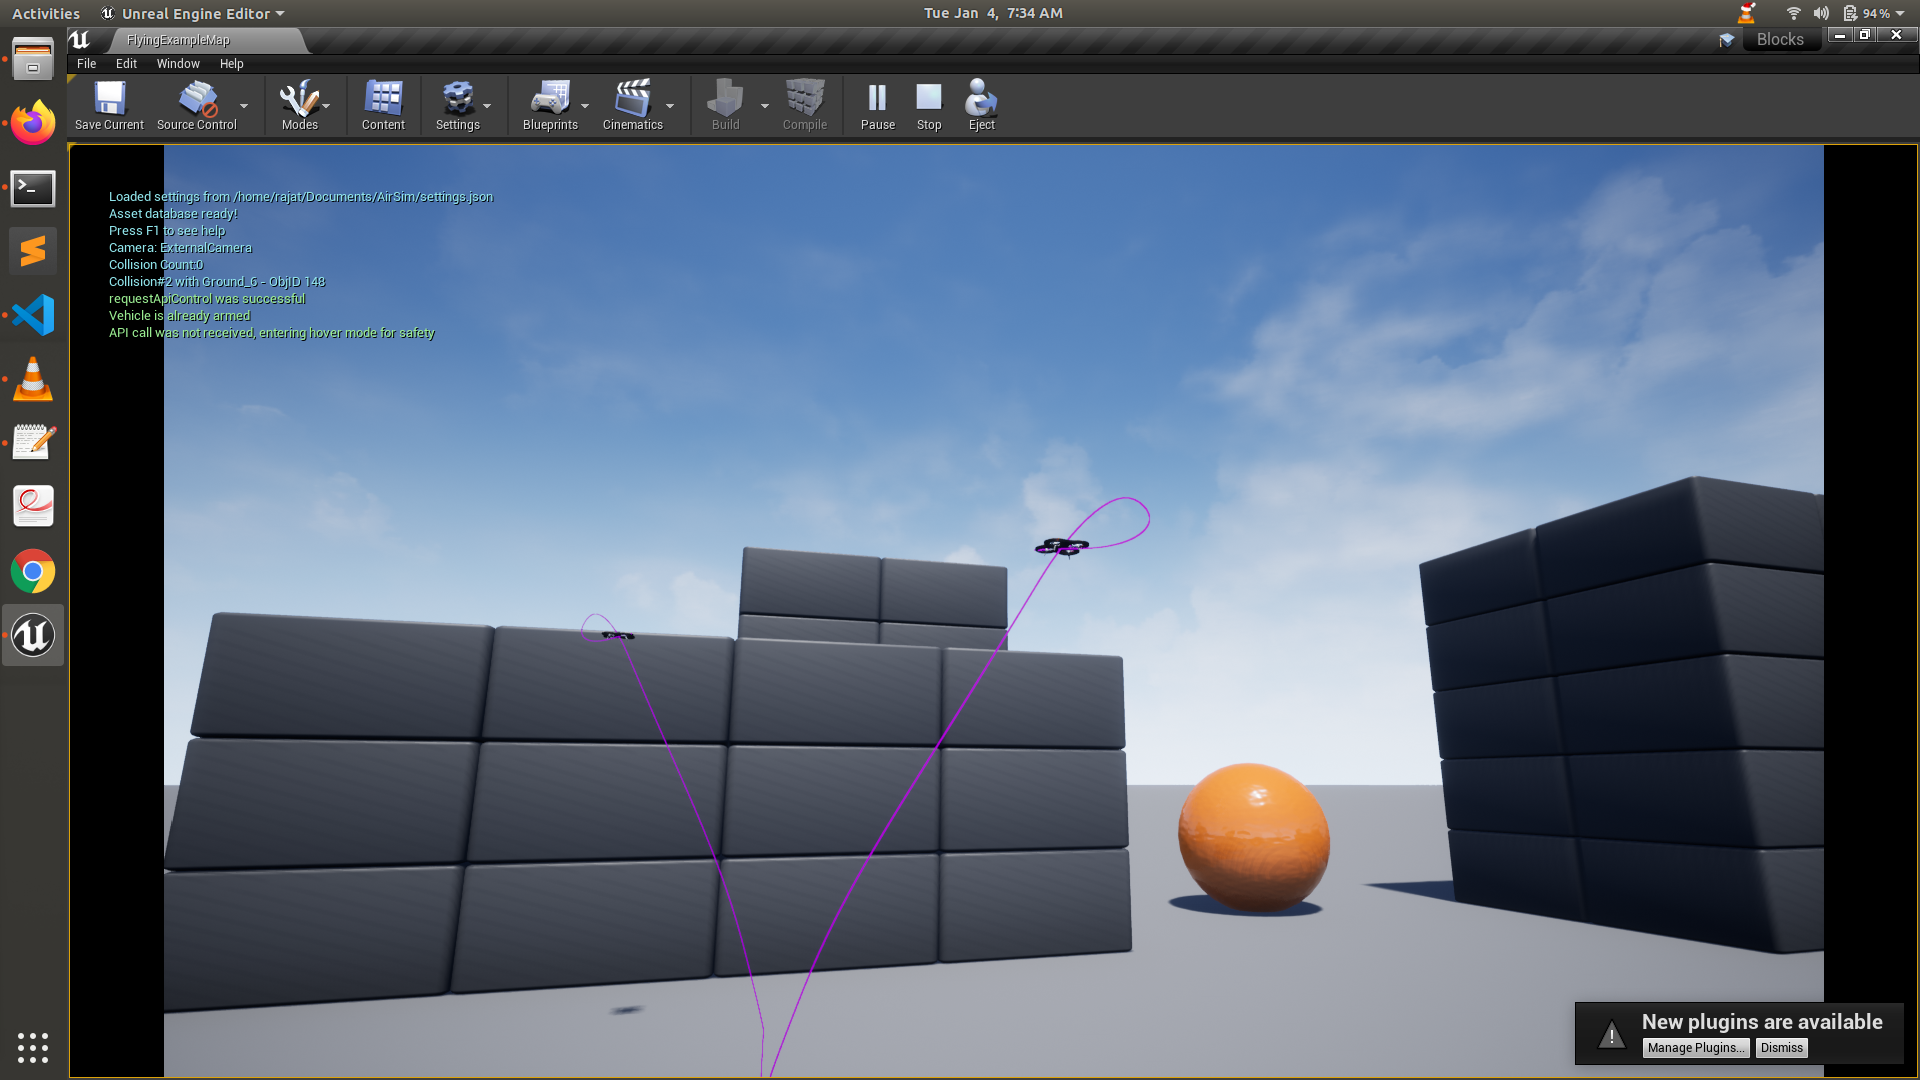Expand the Settings dropdown arrow

point(489,105)
